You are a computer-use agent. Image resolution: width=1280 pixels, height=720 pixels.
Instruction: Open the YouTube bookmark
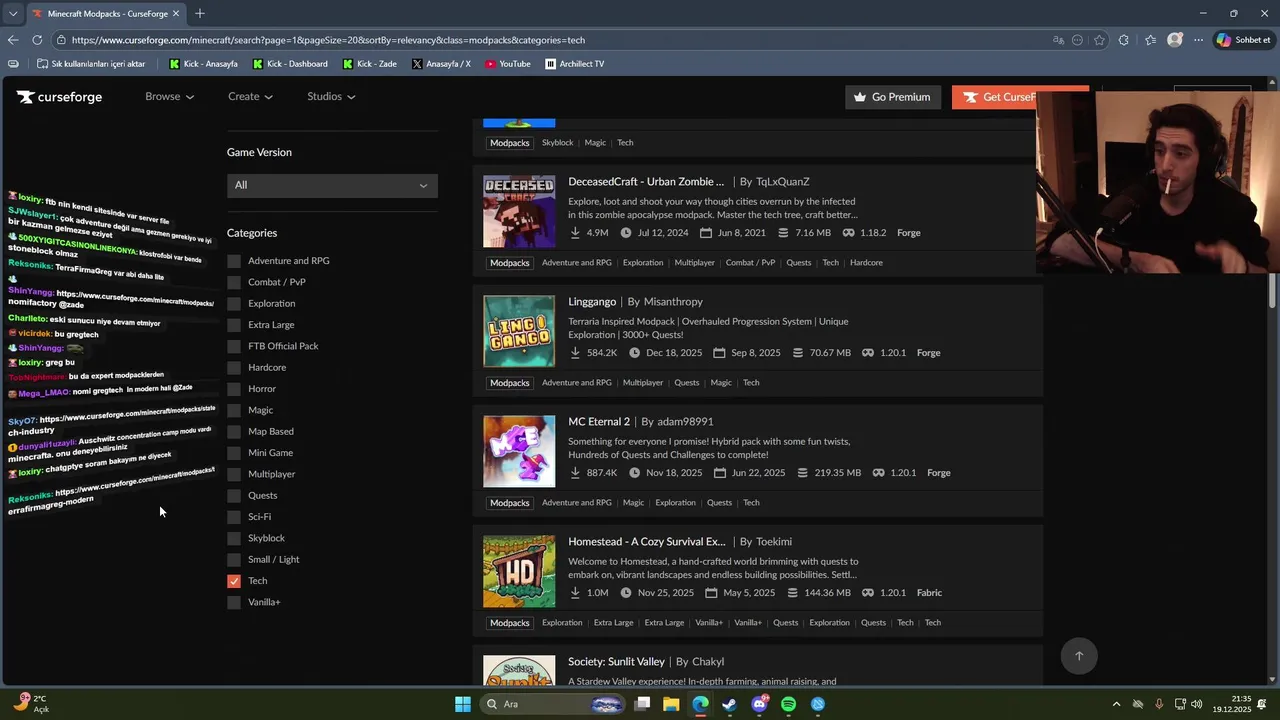[508, 64]
